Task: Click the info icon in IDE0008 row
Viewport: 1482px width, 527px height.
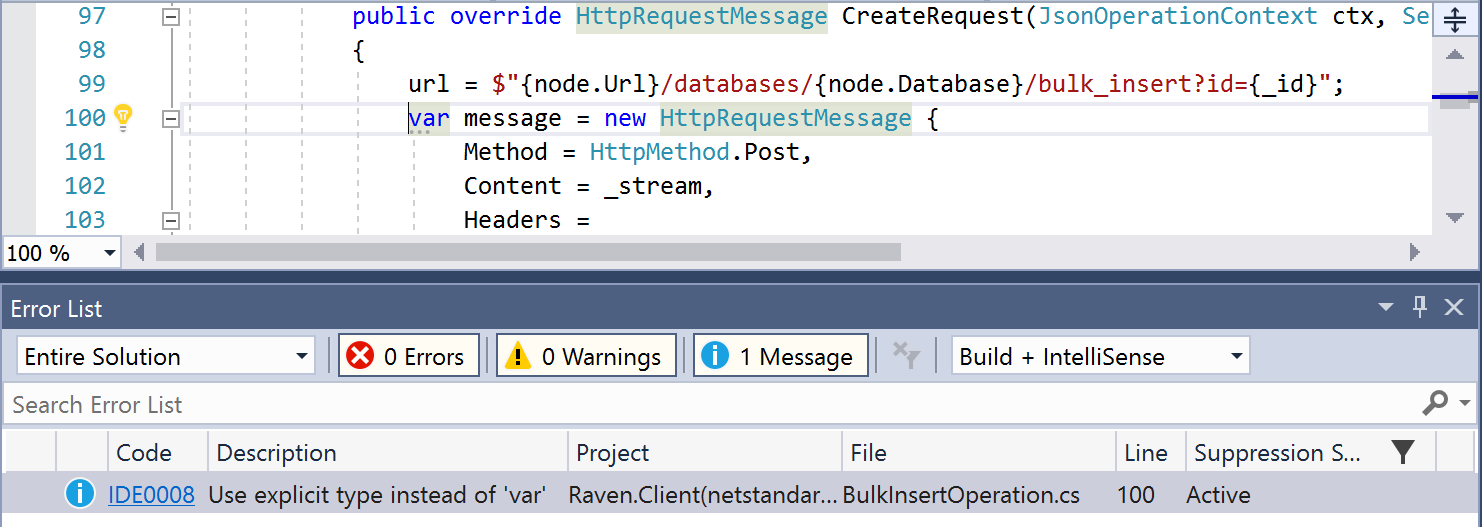Action: click(x=79, y=494)
